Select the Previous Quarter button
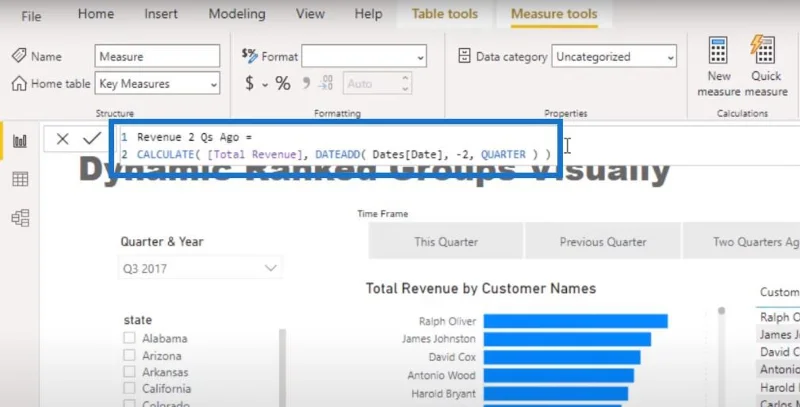Screen dimensions: 800x407 603,241
